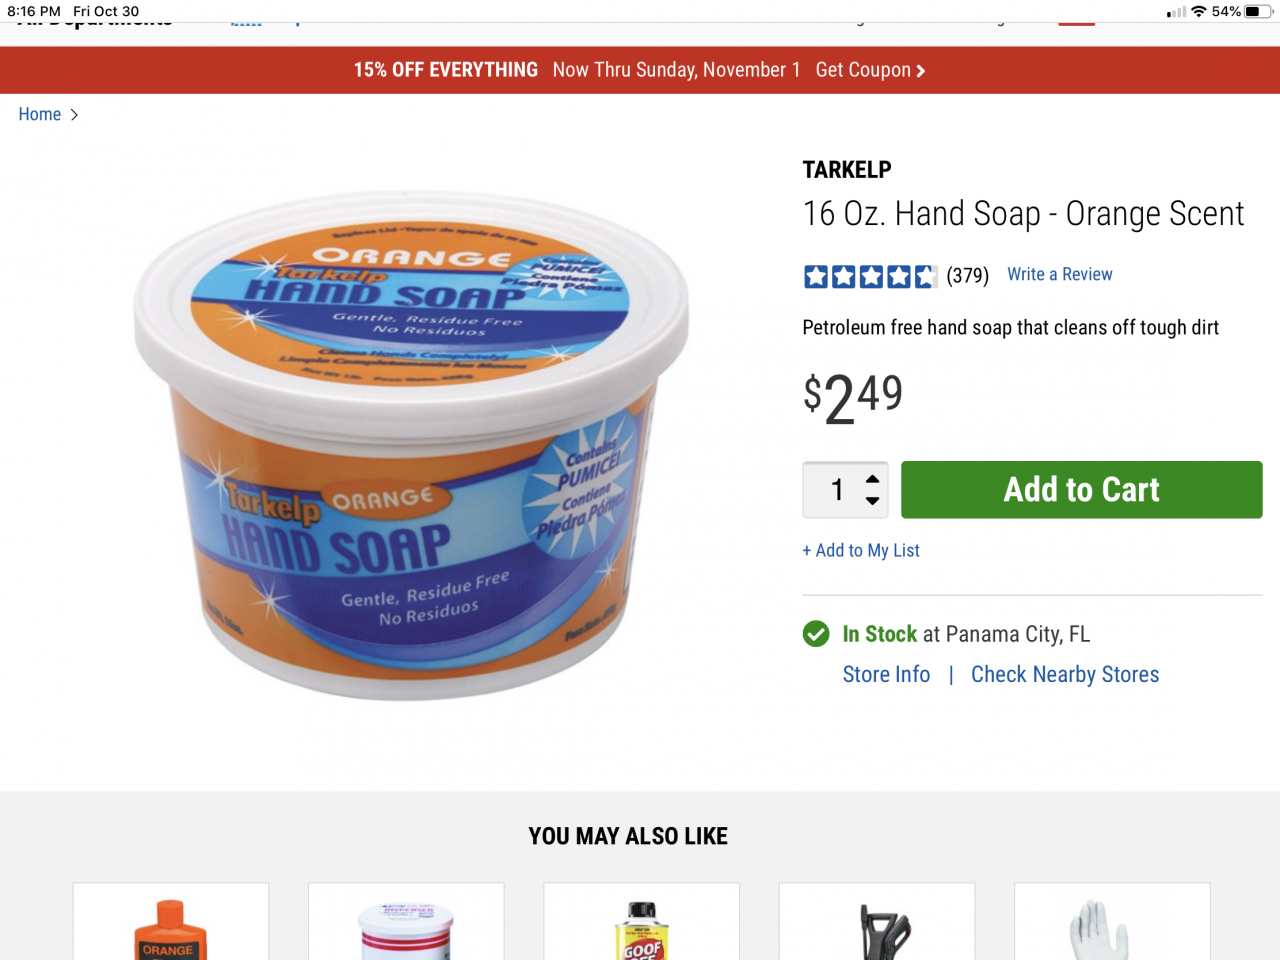
Task: Open the Goof Off recommended product thumbnail
Action: click(x=641, y=922)
